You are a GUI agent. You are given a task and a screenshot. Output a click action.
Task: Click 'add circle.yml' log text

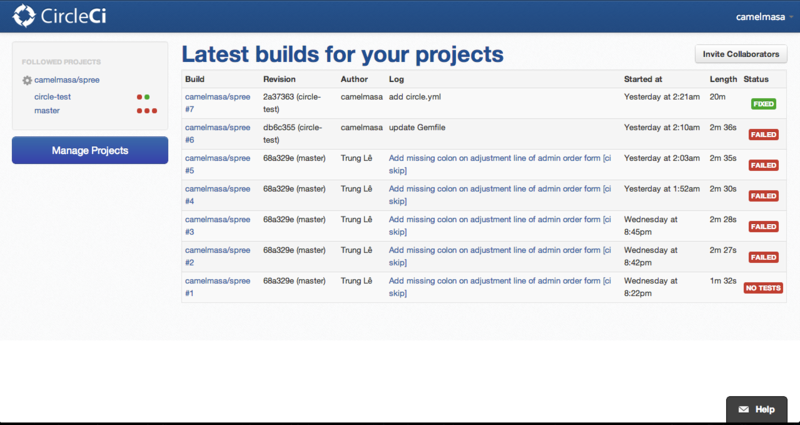pos(415,97)
